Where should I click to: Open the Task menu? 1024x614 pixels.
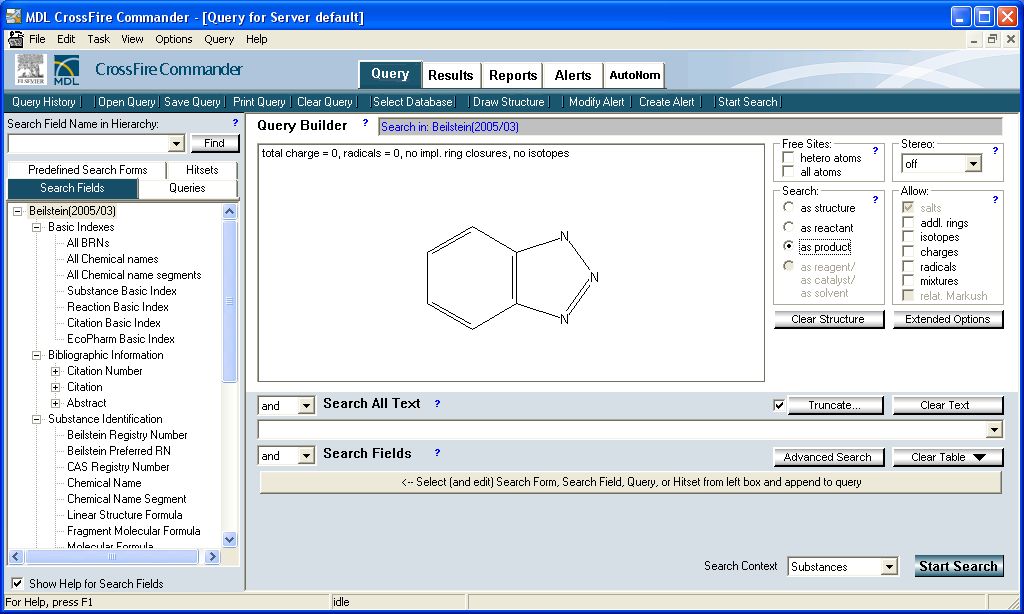tap(99, 39)
